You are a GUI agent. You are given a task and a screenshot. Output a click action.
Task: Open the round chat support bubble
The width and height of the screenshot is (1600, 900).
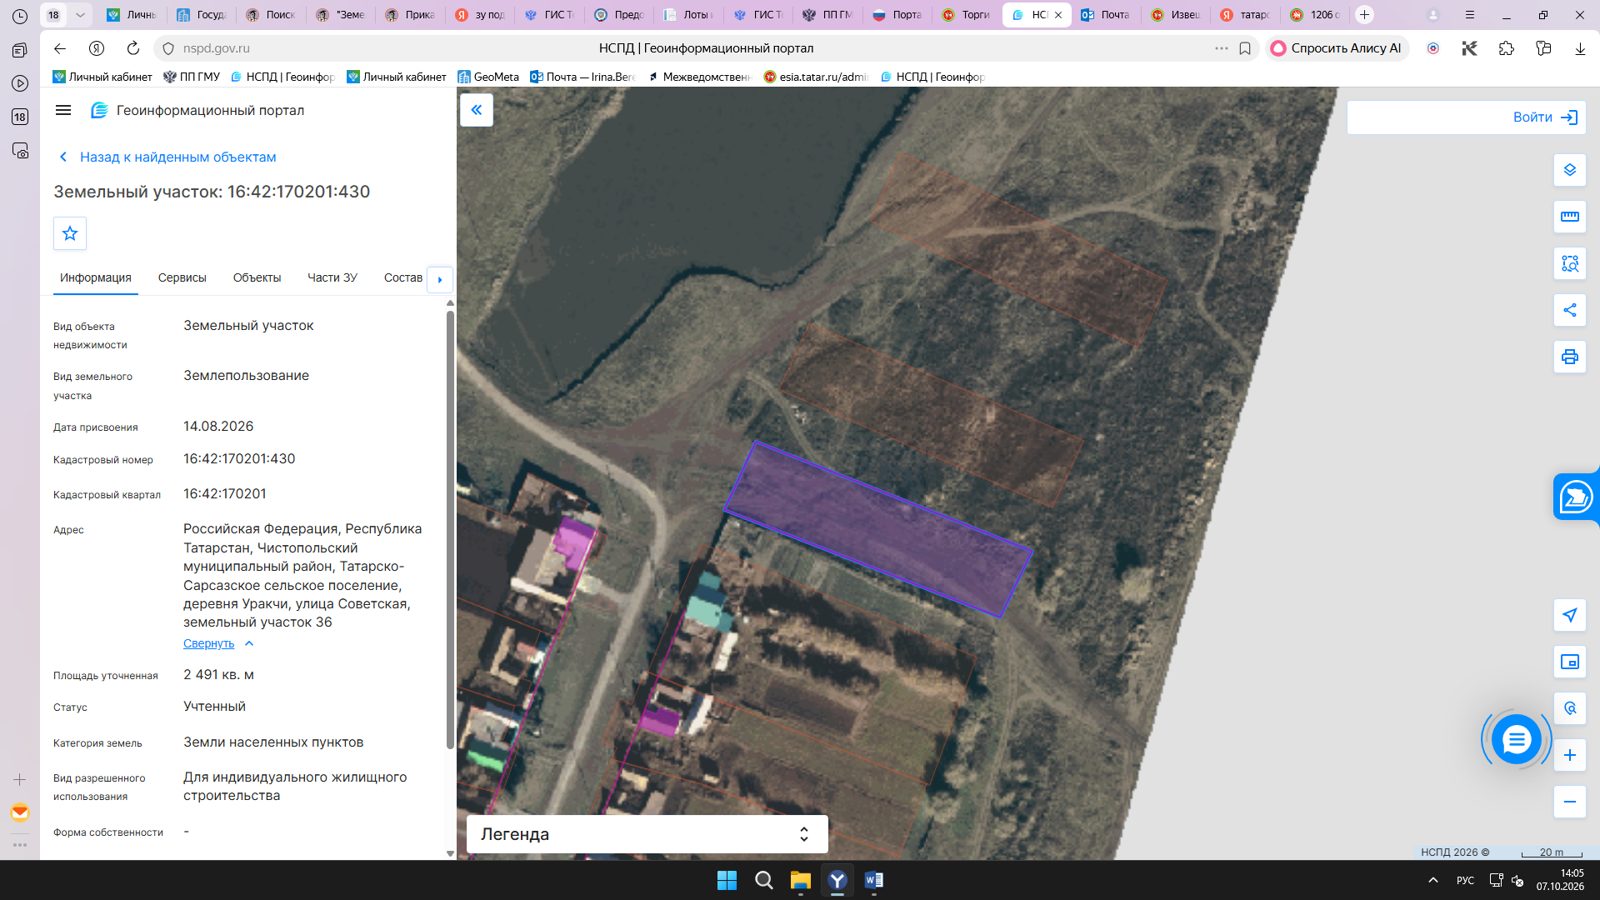(x=1516, y=740)
